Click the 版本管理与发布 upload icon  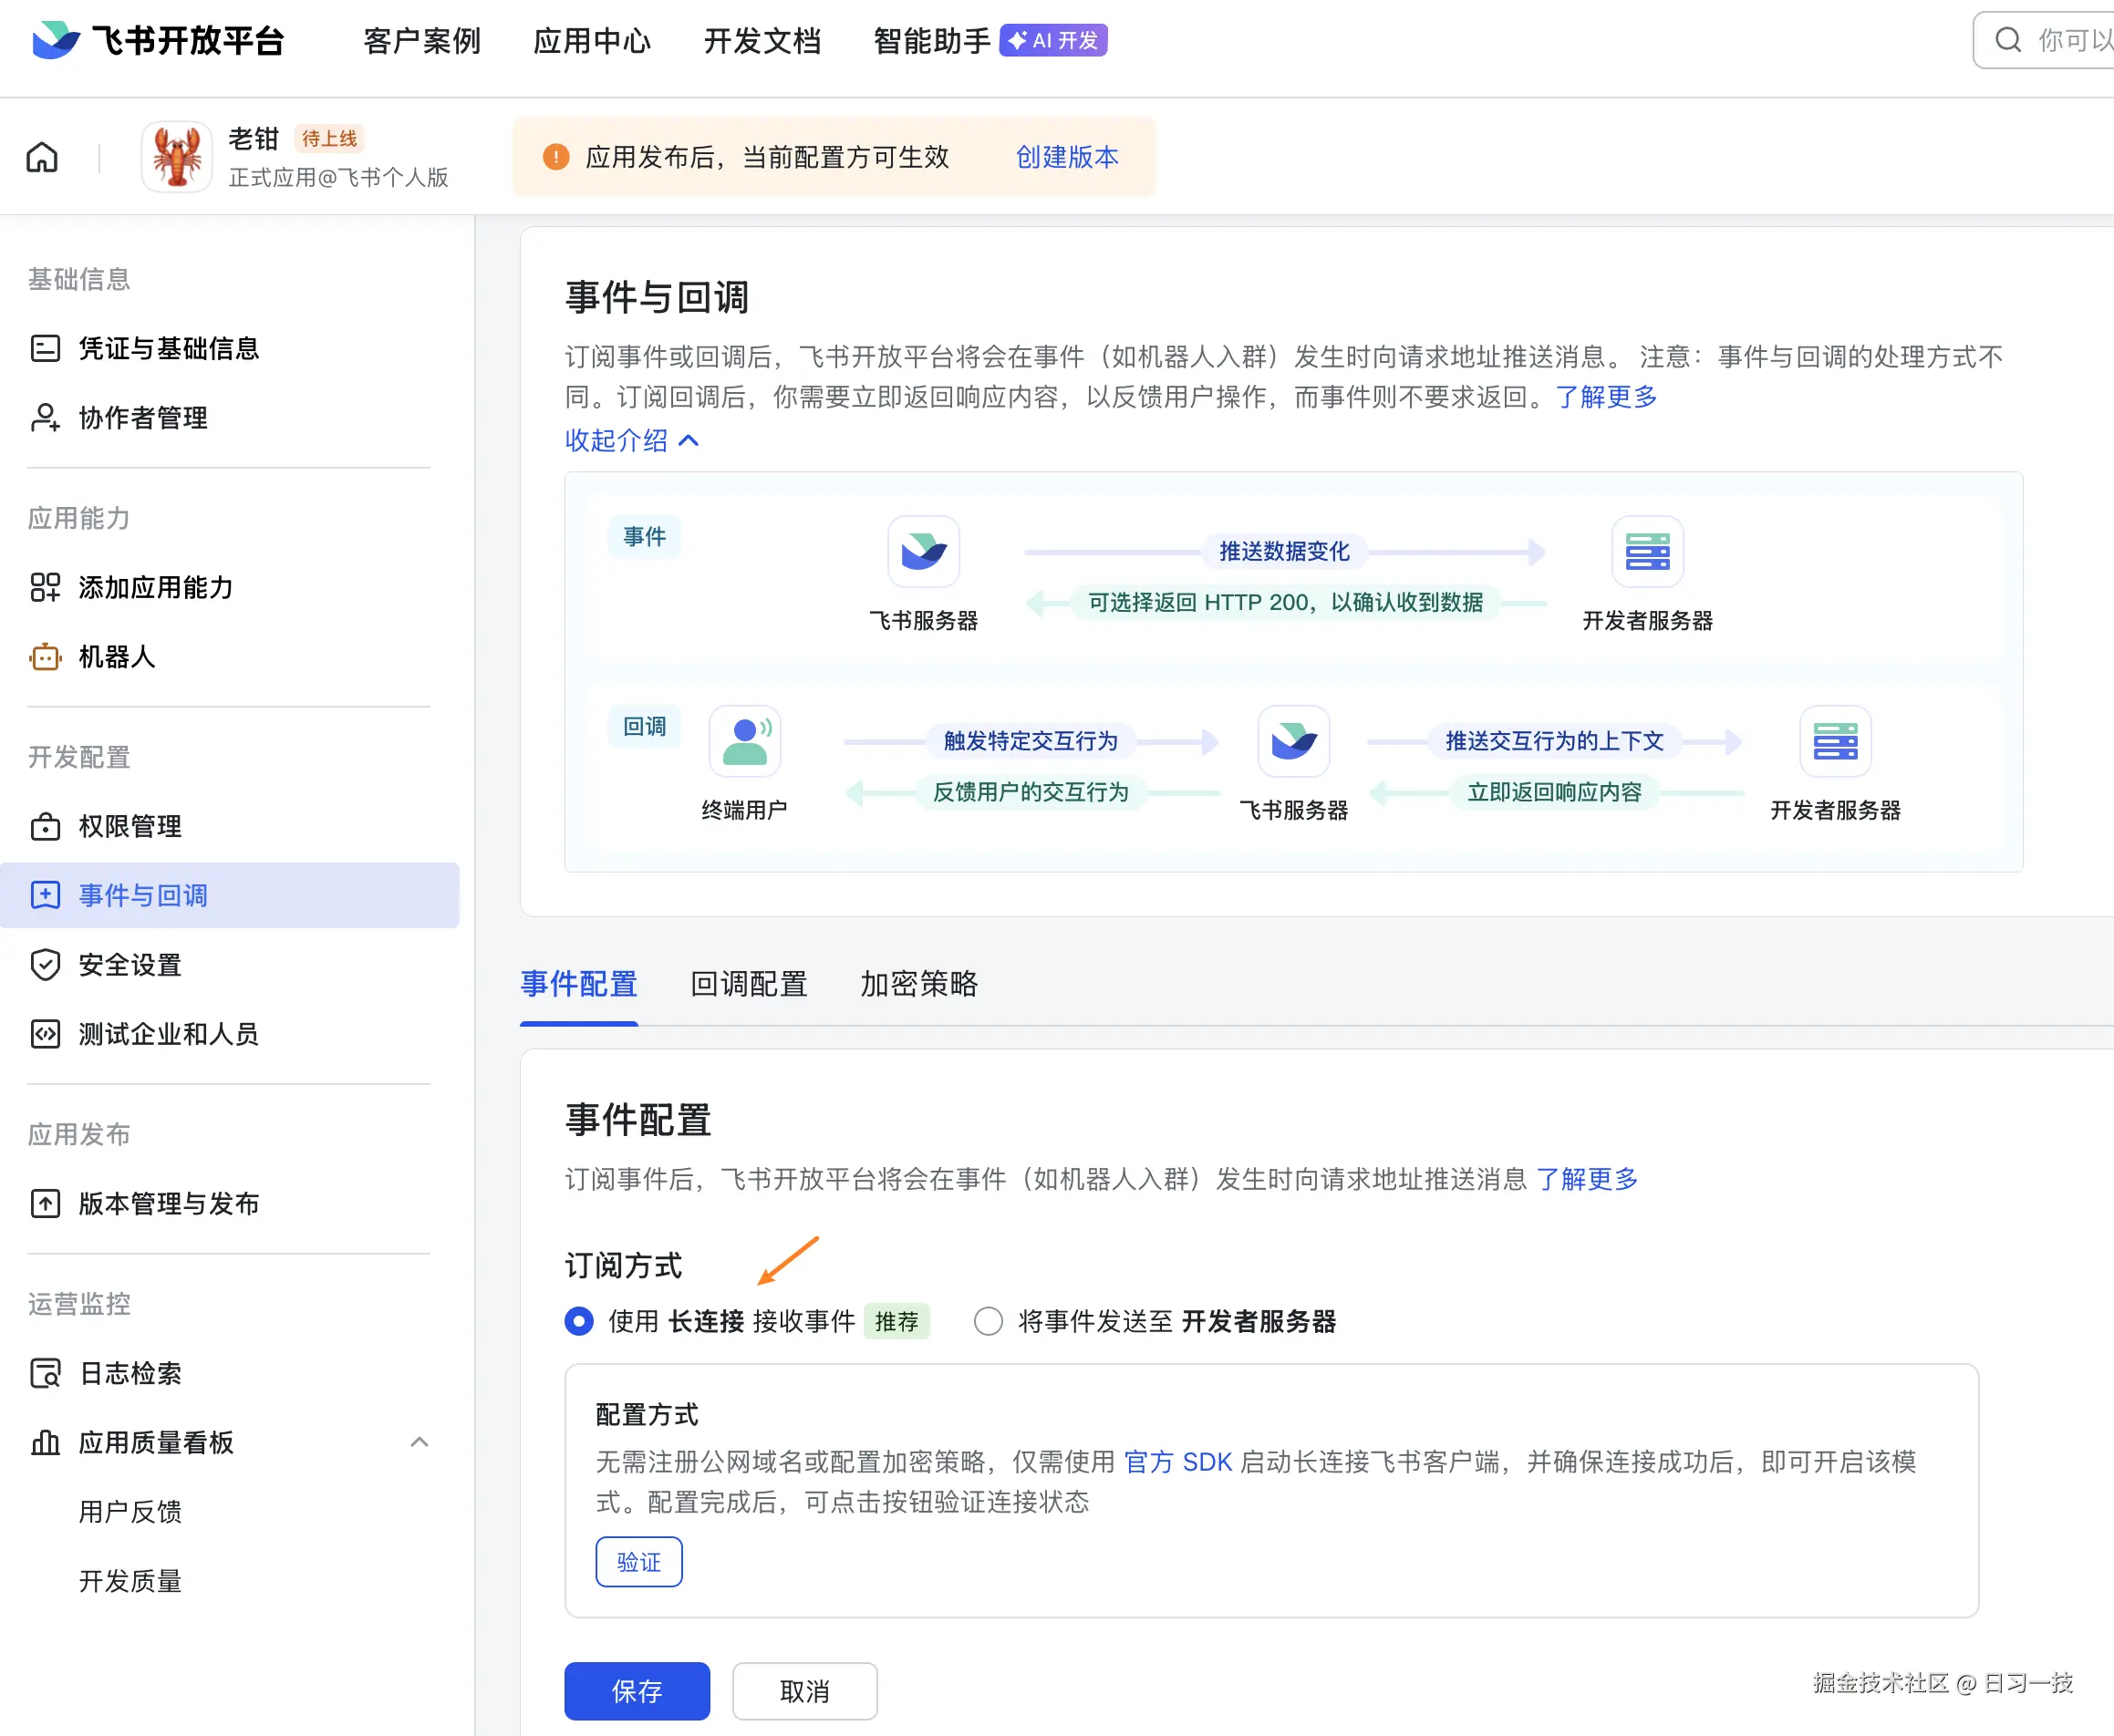tap(45, 1203)
